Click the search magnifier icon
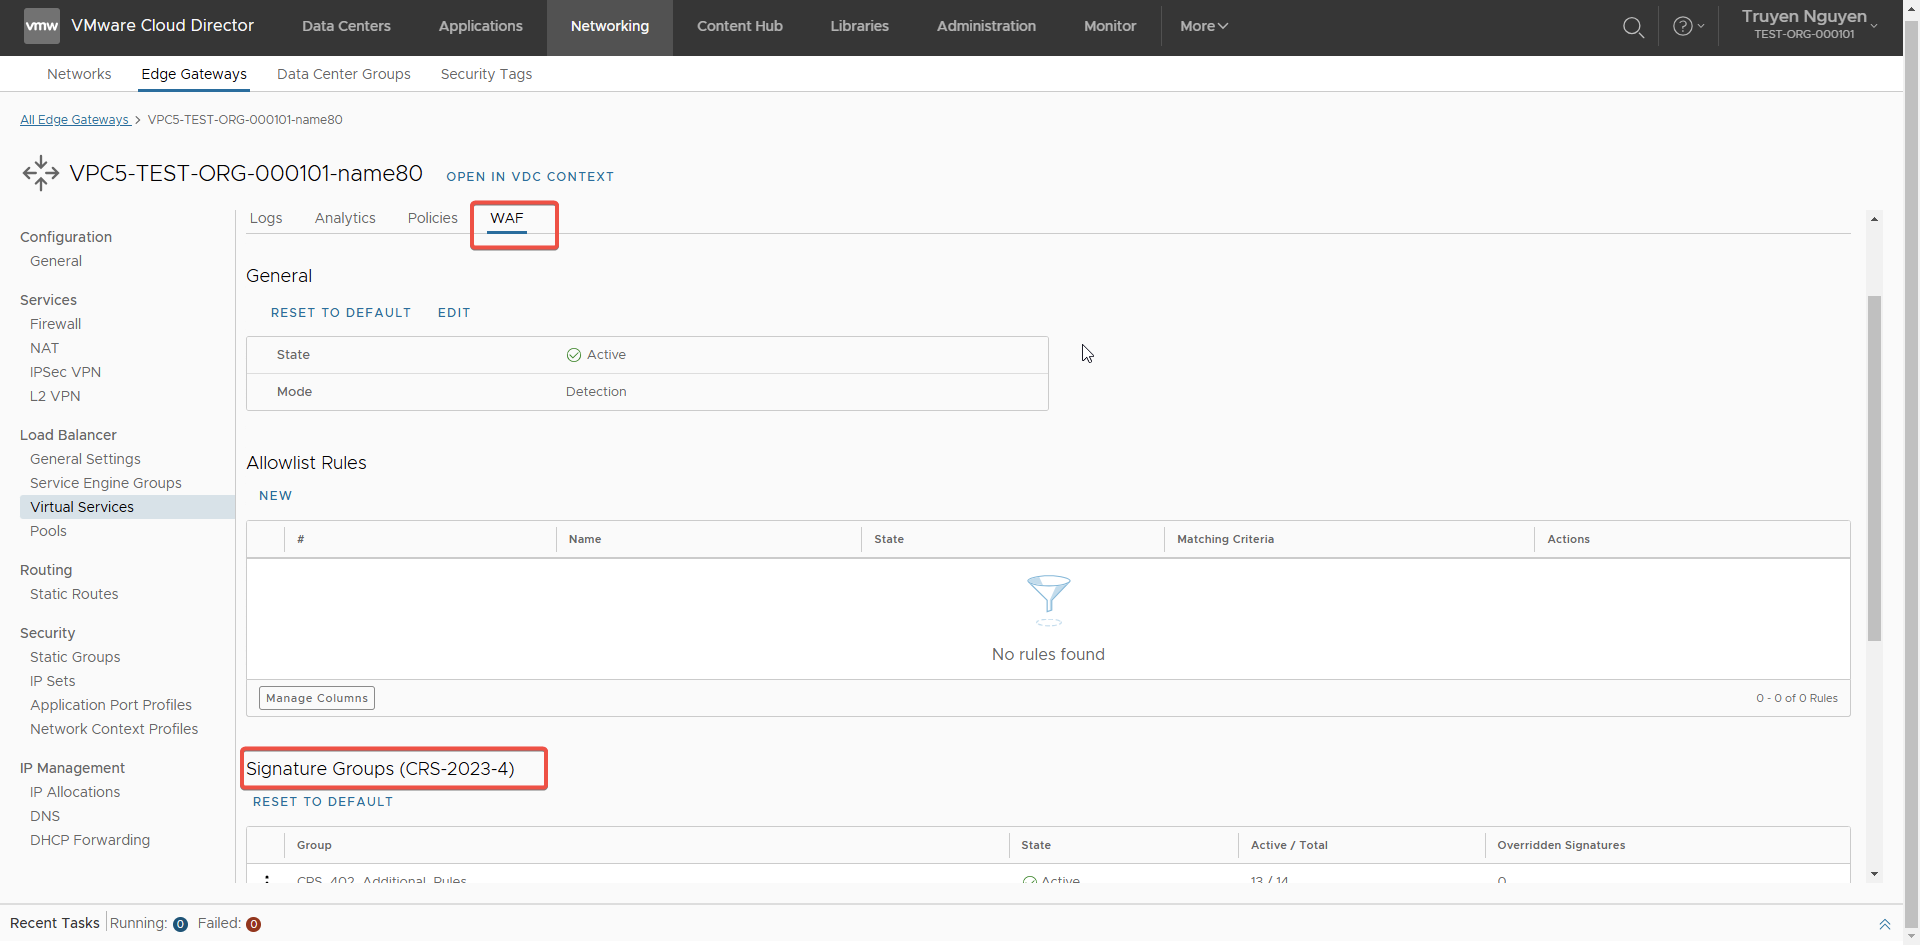Viewport: 1920px width, 945px height. click(x=1633, y=27)
